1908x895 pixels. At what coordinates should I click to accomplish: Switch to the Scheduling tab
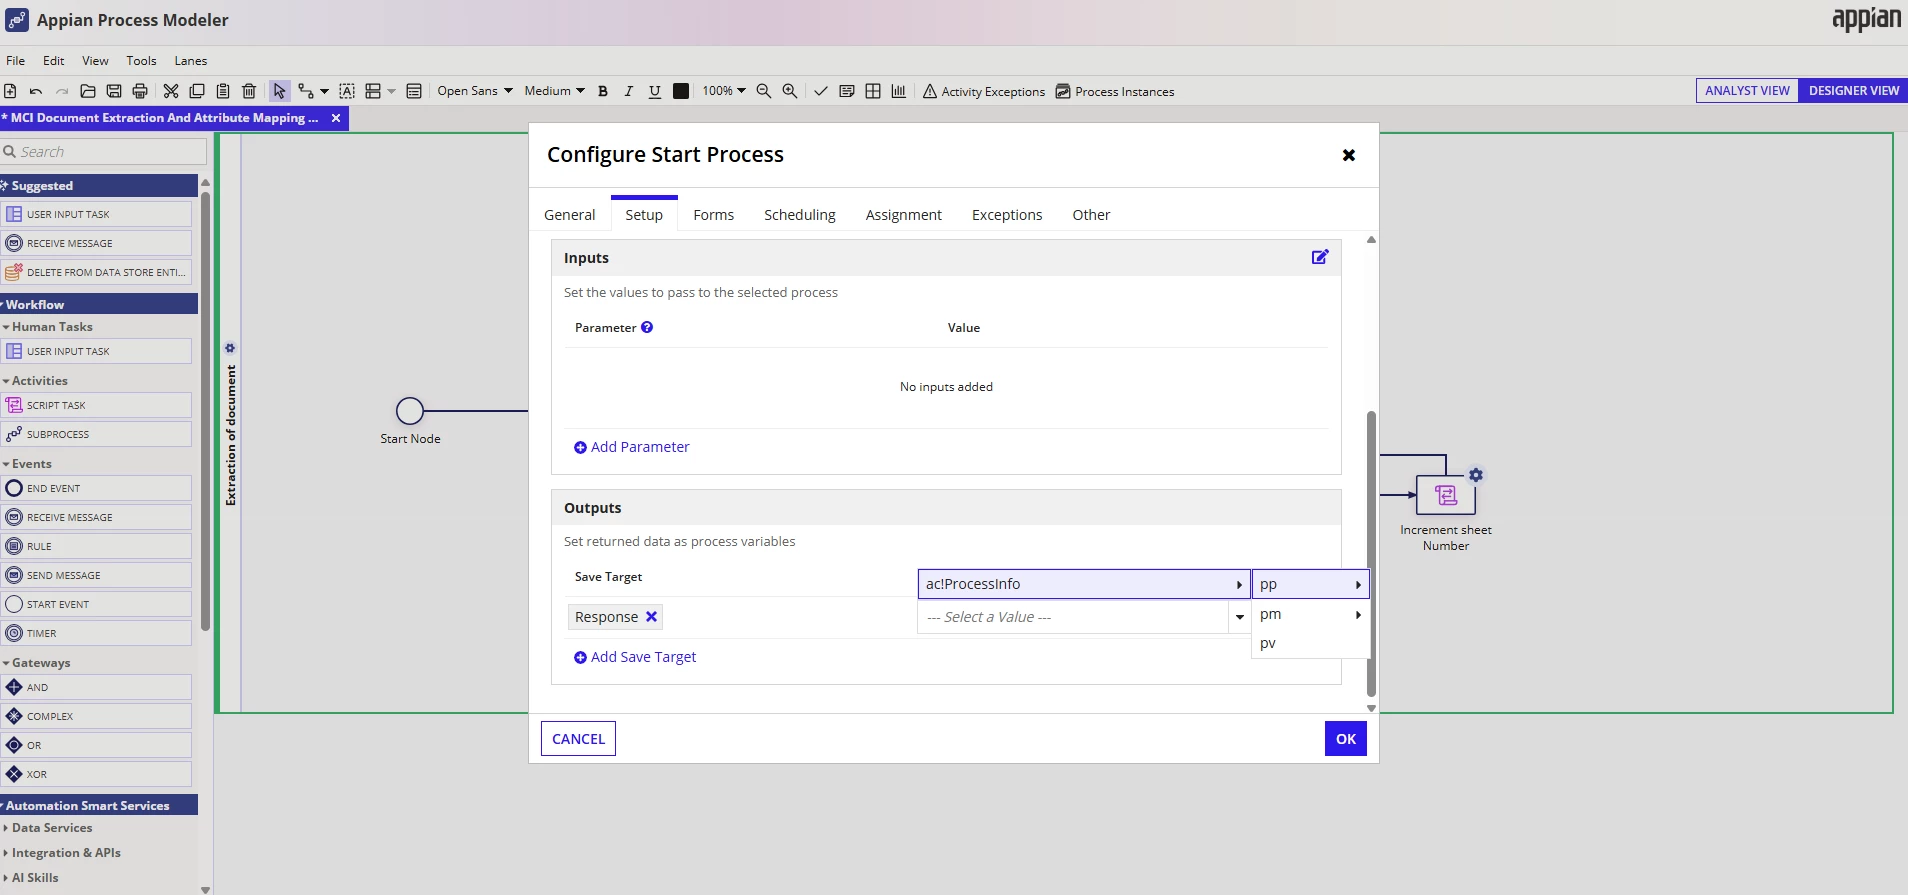[x=800, y=215]
